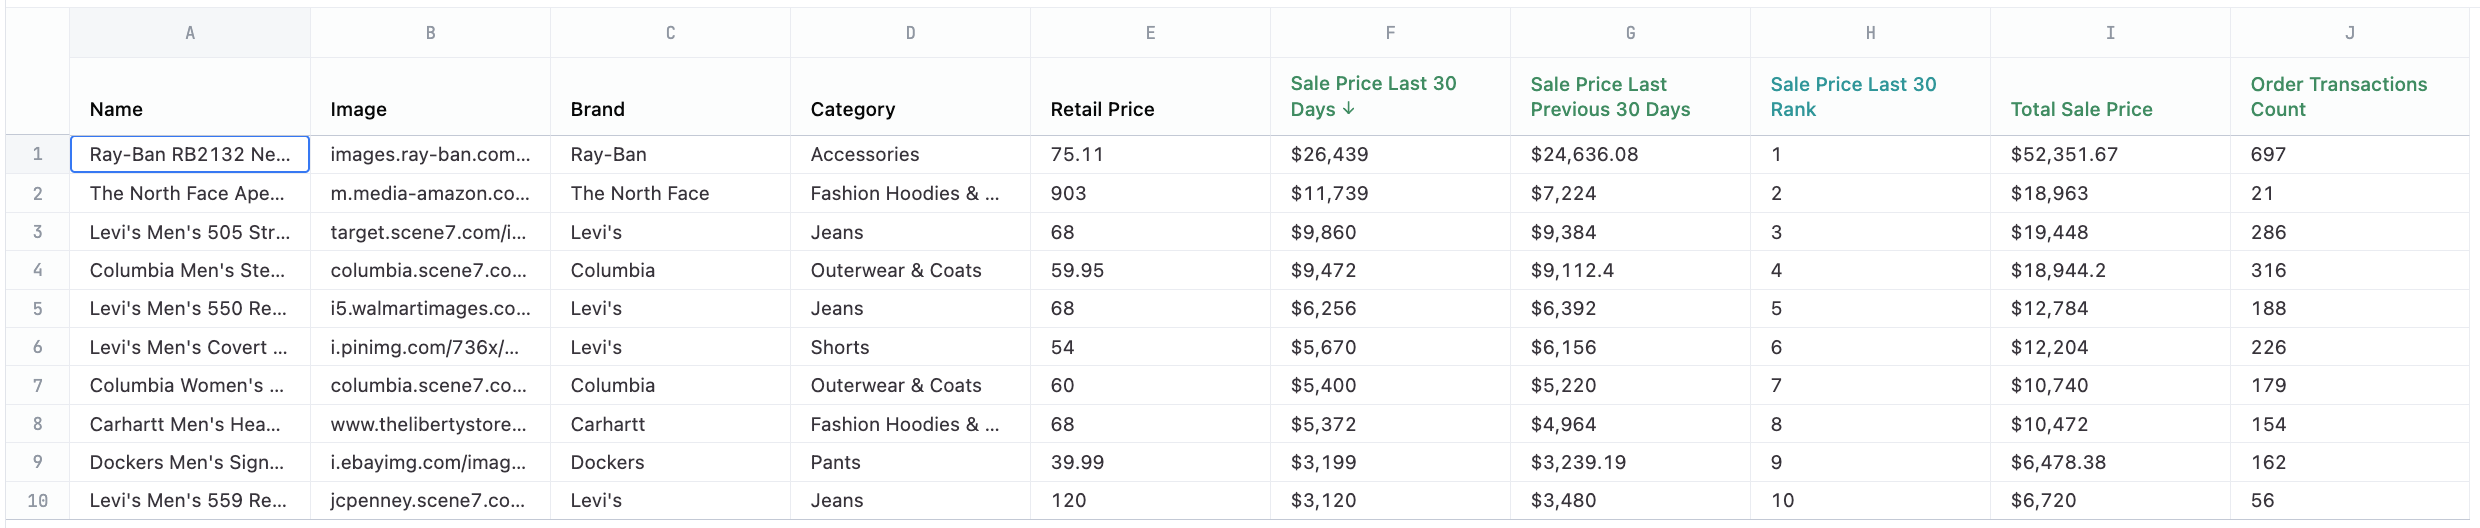Image resolution: width=2480 pixels, height=528 pixels.
Task: Click the i.ebayimg.com image link cell
Action: [430, 462]
